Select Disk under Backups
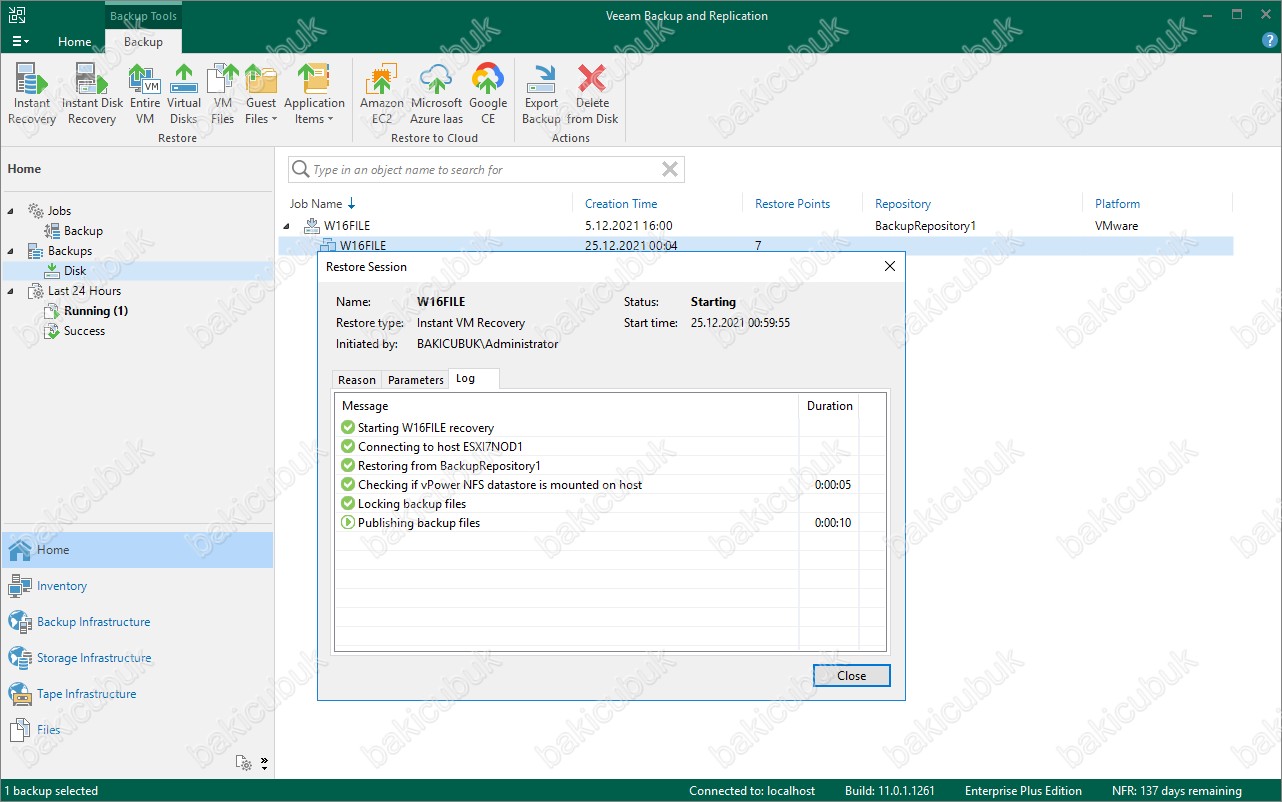The image size is (1282, 802). 75,271
